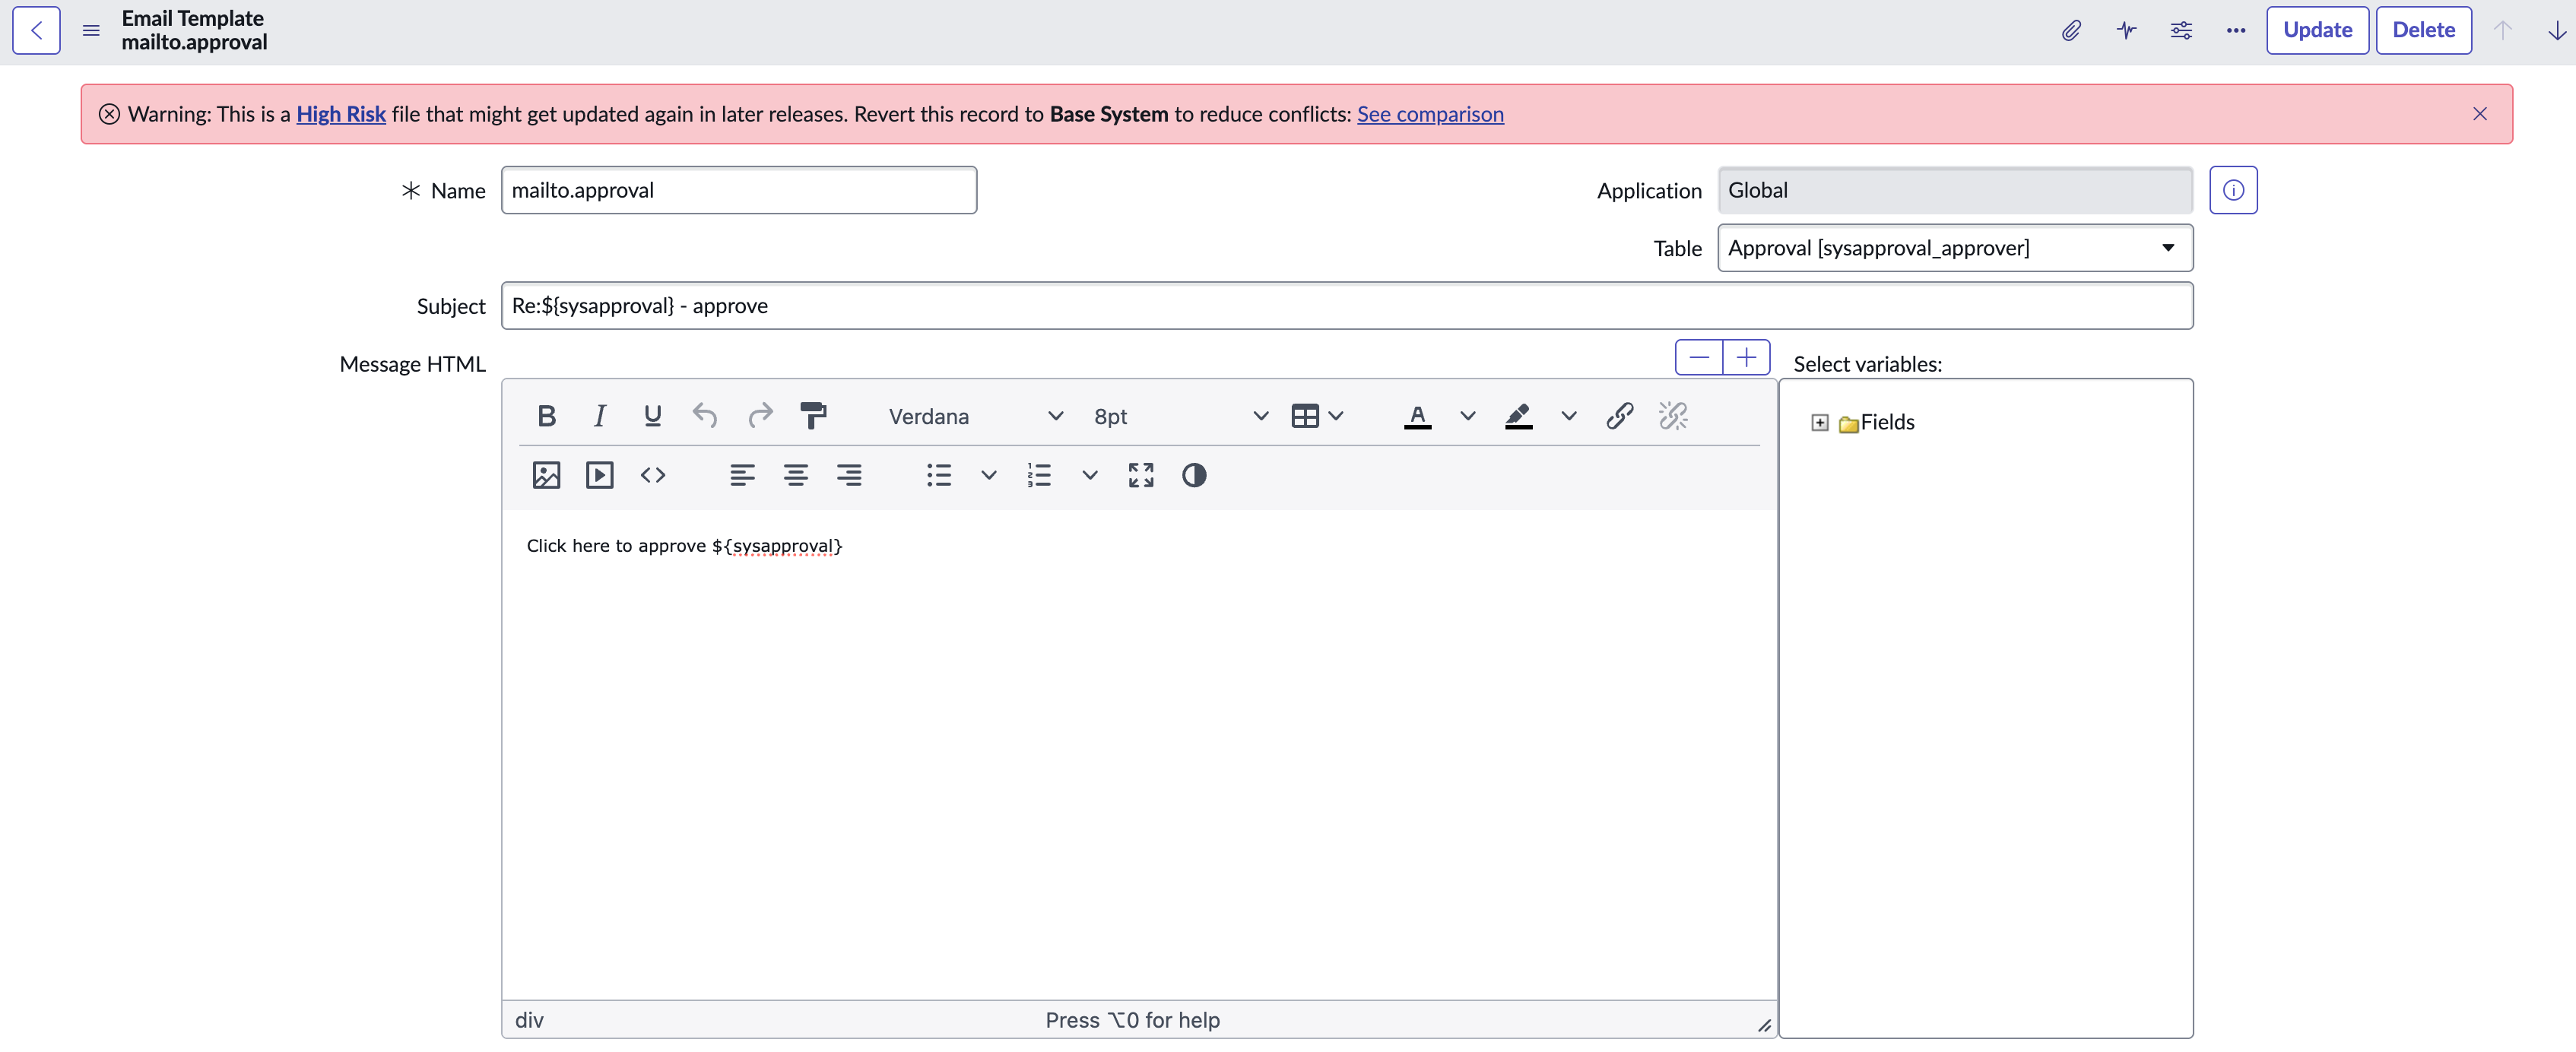The height and width of the screenshot is (1052, 2576).
Task: Open highlight color picker dropdown arrow
Action: [1568, 416]
